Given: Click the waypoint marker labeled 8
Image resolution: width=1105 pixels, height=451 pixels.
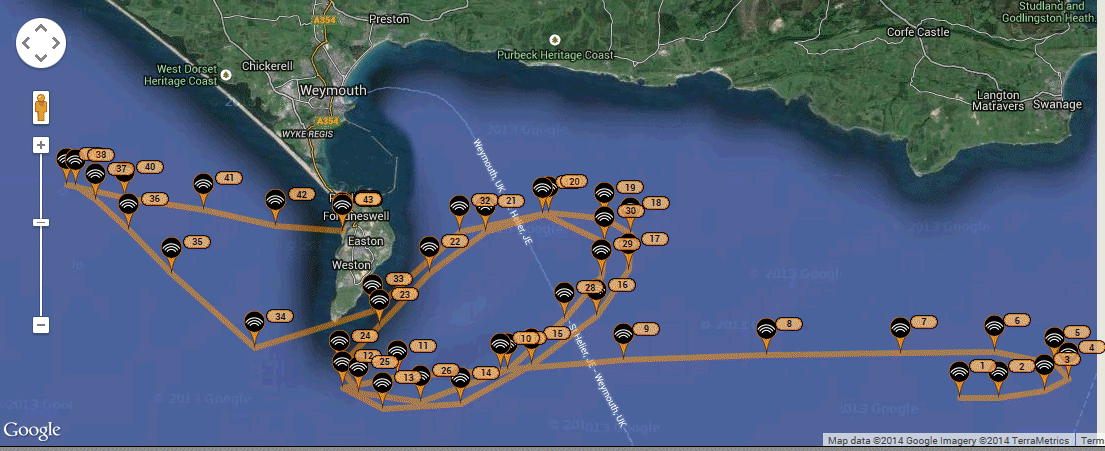Looking at the screenshot, I should tap(766, 328).
